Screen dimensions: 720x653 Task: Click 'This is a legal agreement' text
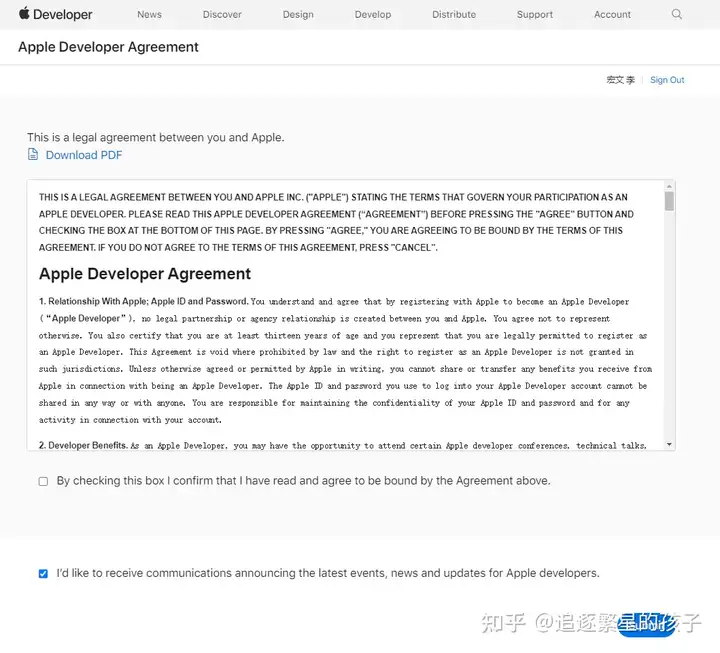pyautogui.click(x=156, y=137)
